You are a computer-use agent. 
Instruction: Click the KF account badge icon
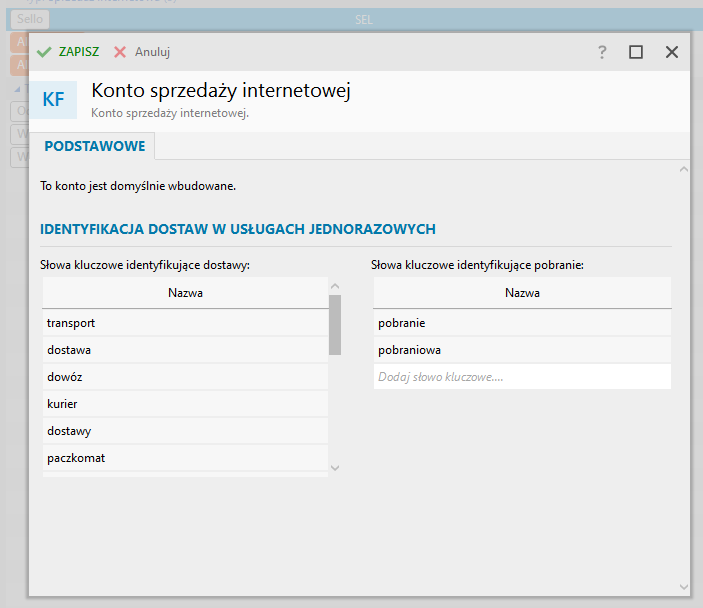(x=60, y=100)
